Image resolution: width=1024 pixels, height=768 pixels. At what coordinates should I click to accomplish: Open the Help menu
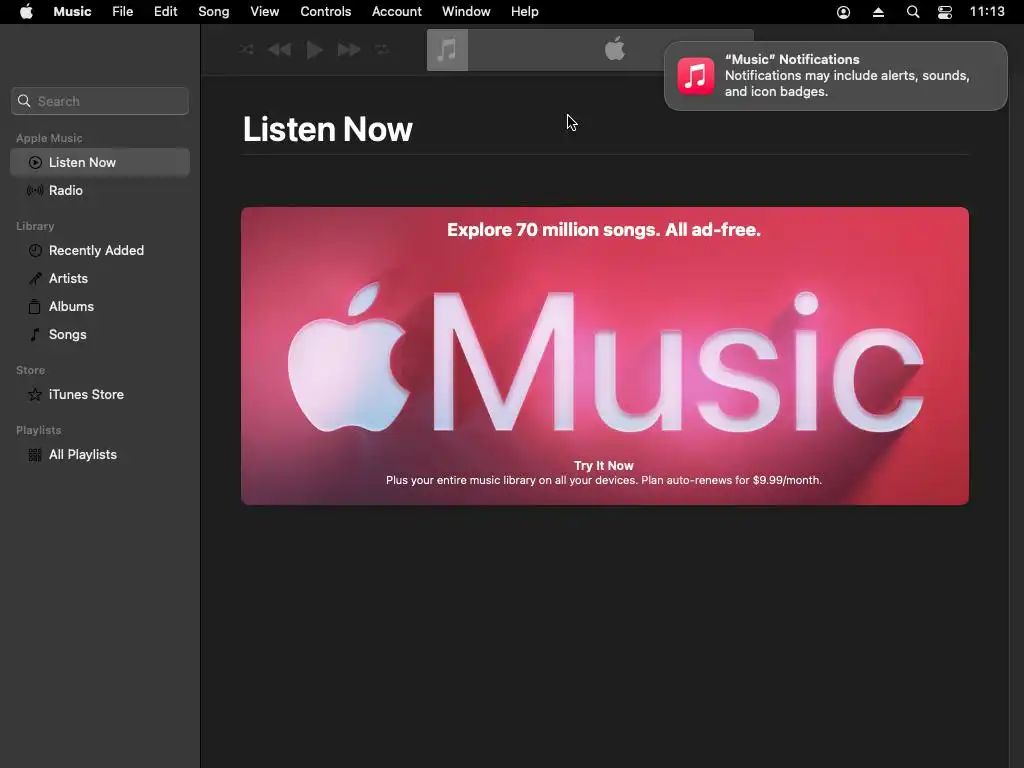pyautogui.click(x=524, y=12)
